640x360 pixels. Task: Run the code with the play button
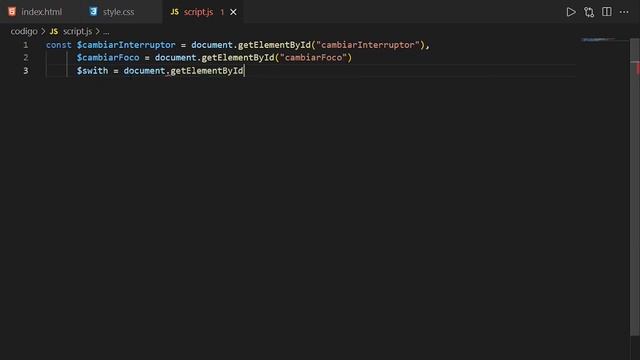pos(571,12)
